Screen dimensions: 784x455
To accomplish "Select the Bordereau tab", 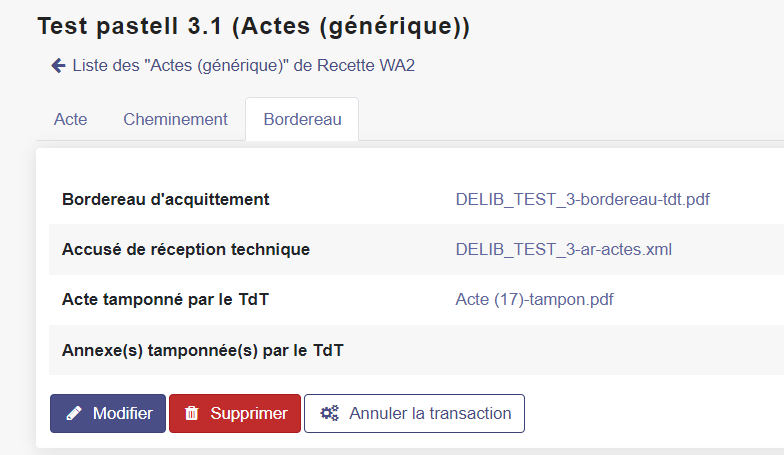I will pyautogui.click(x=302, y=119).
